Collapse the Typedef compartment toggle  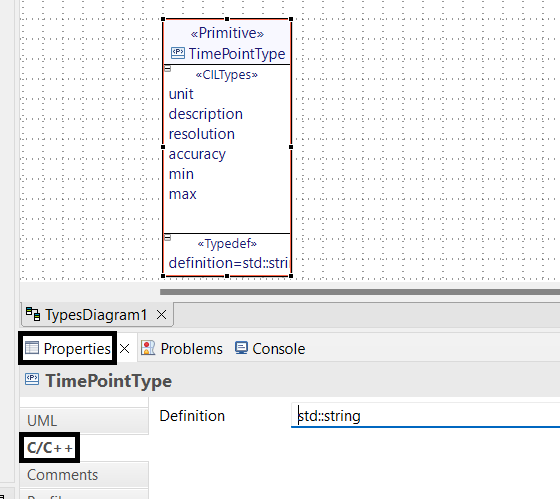pos(168,238)
